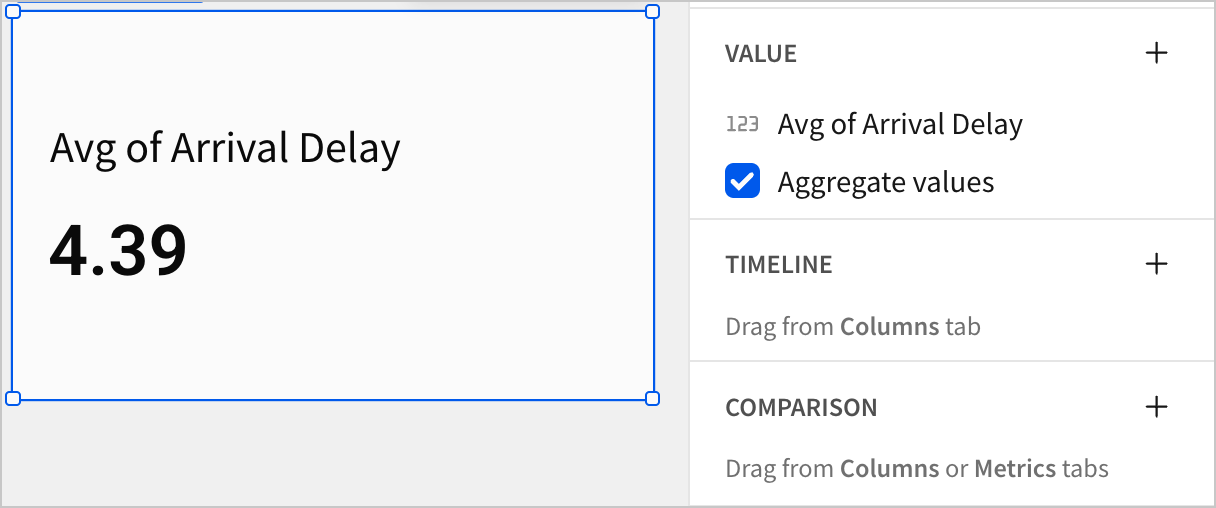Click the COMPARISON section header
1216x508 pixels.
[801, 408]
